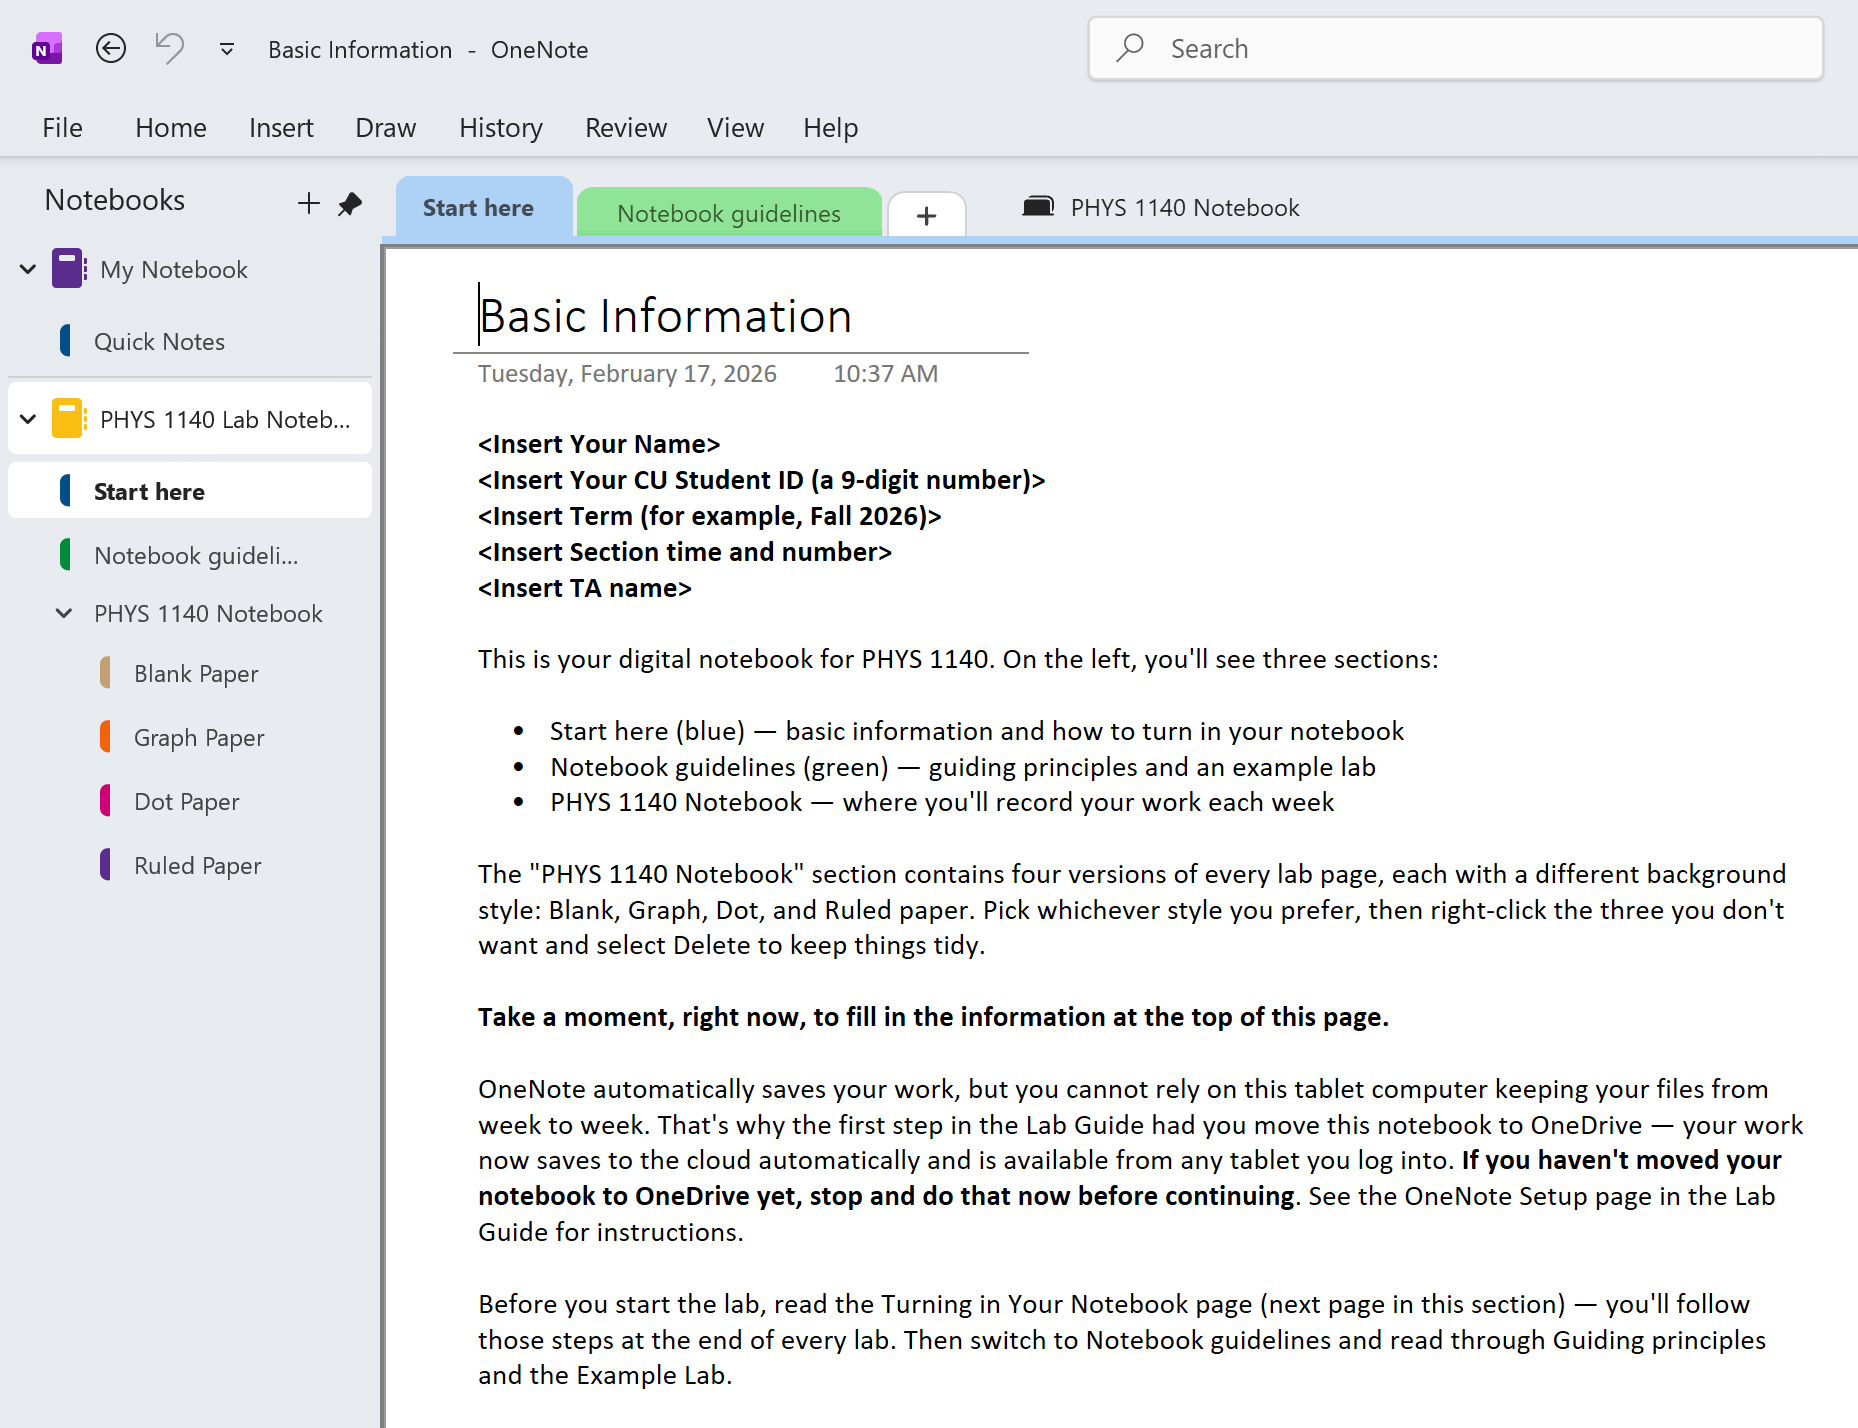Click the Basic Information page title

pos(665,316)
